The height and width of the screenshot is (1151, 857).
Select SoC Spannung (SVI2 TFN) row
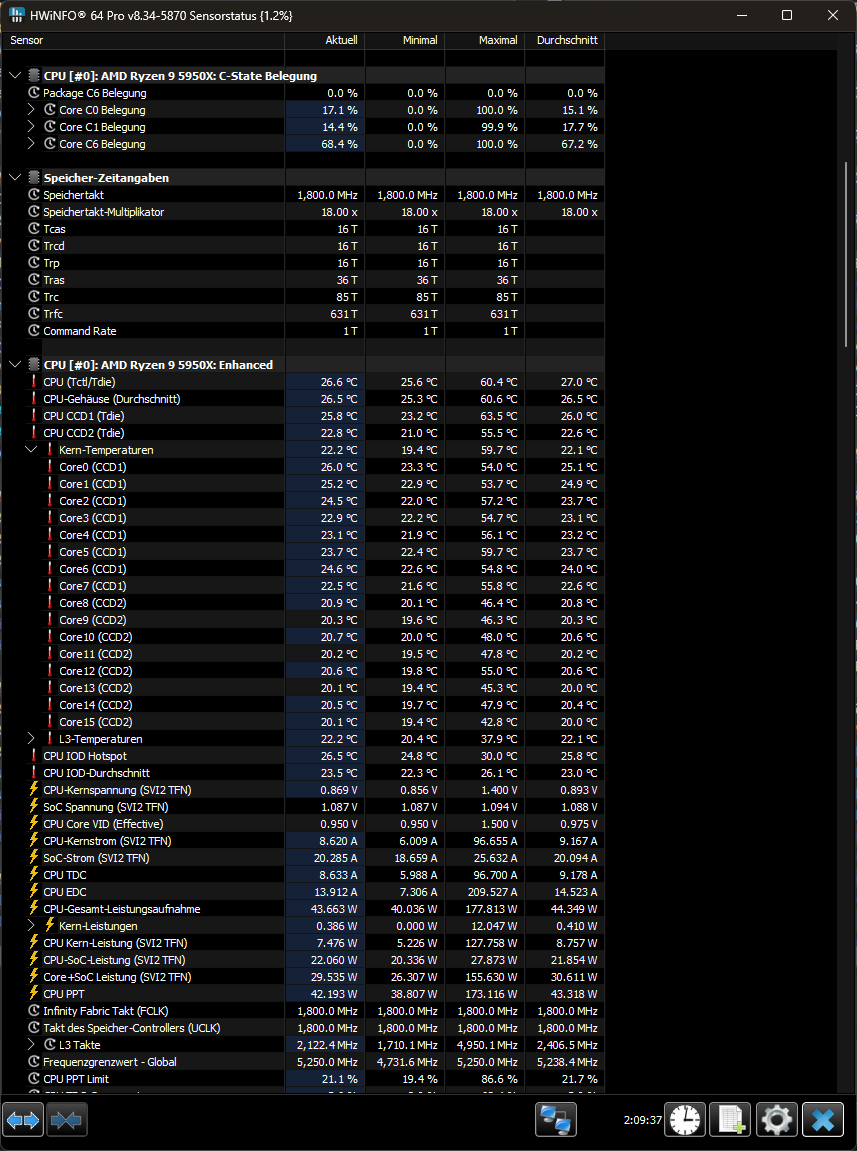coord(303,807)
